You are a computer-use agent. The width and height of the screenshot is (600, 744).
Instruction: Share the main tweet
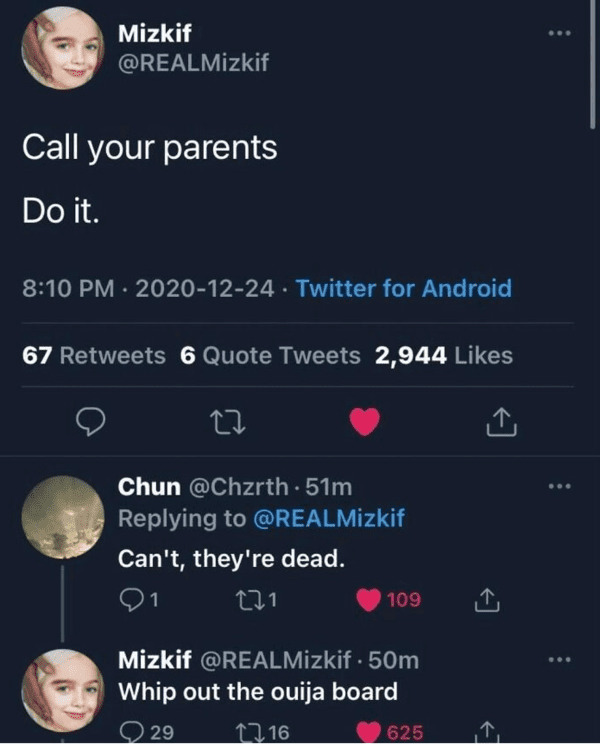coord(501,421)
